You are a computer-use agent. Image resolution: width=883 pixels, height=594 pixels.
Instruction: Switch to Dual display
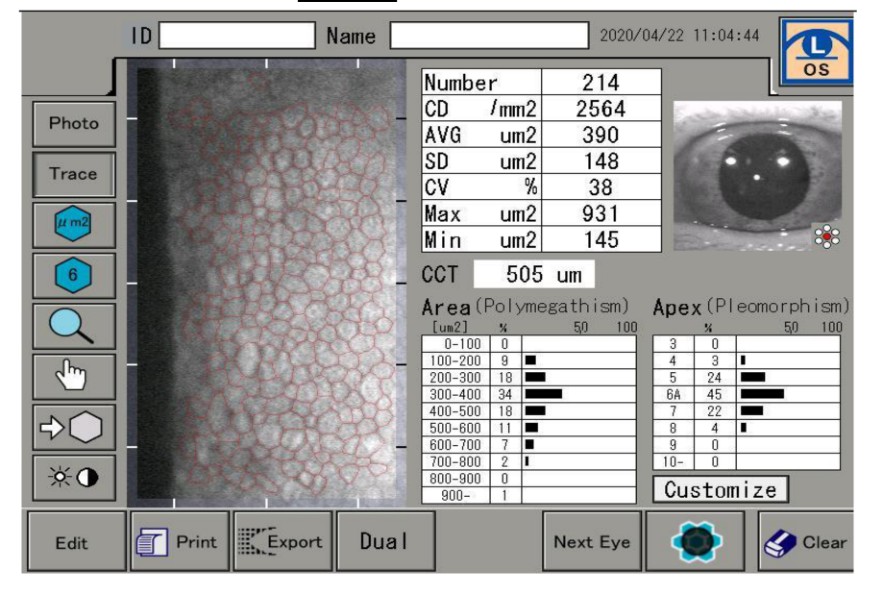386,542
